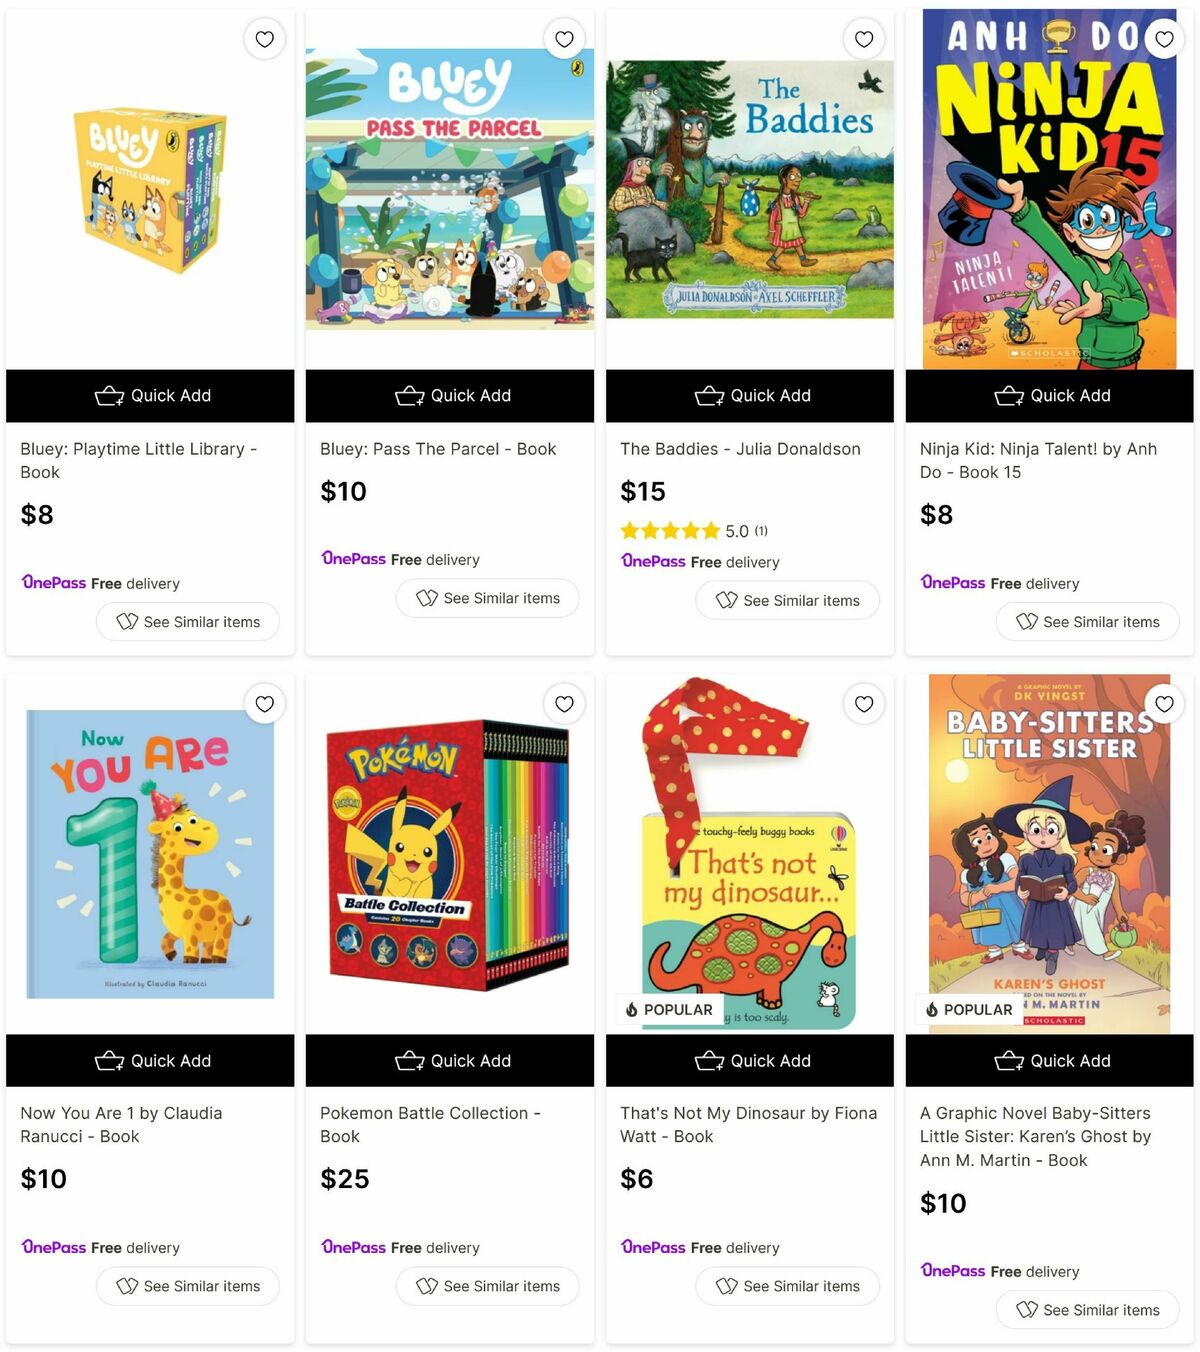1200x1352 pixels.
Task: Click the basket icon in Bluey Pass The Parcel Quick Add
Action: (410, 395)
